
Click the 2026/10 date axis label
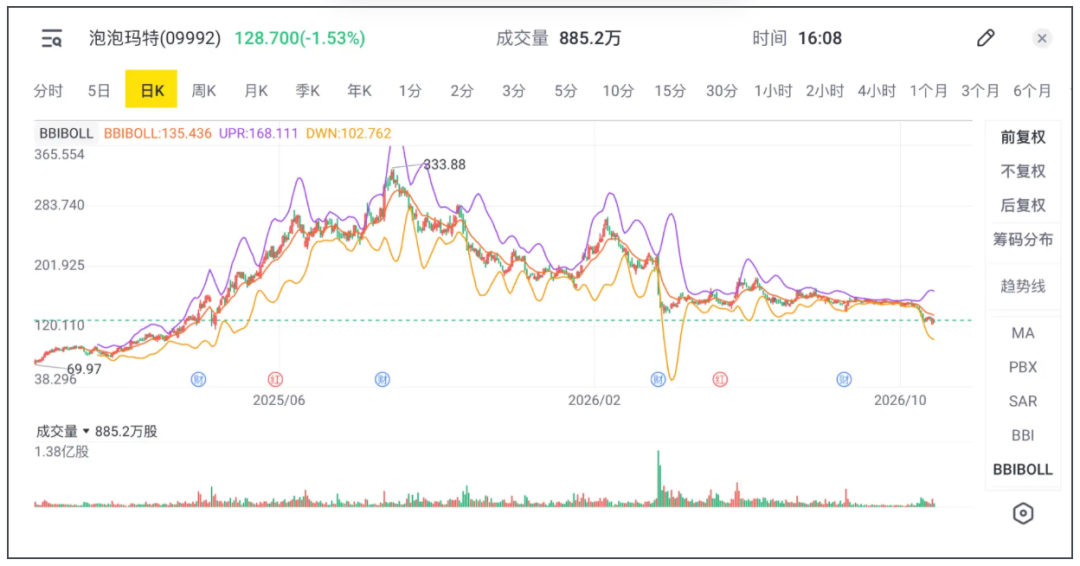(900, 401)
